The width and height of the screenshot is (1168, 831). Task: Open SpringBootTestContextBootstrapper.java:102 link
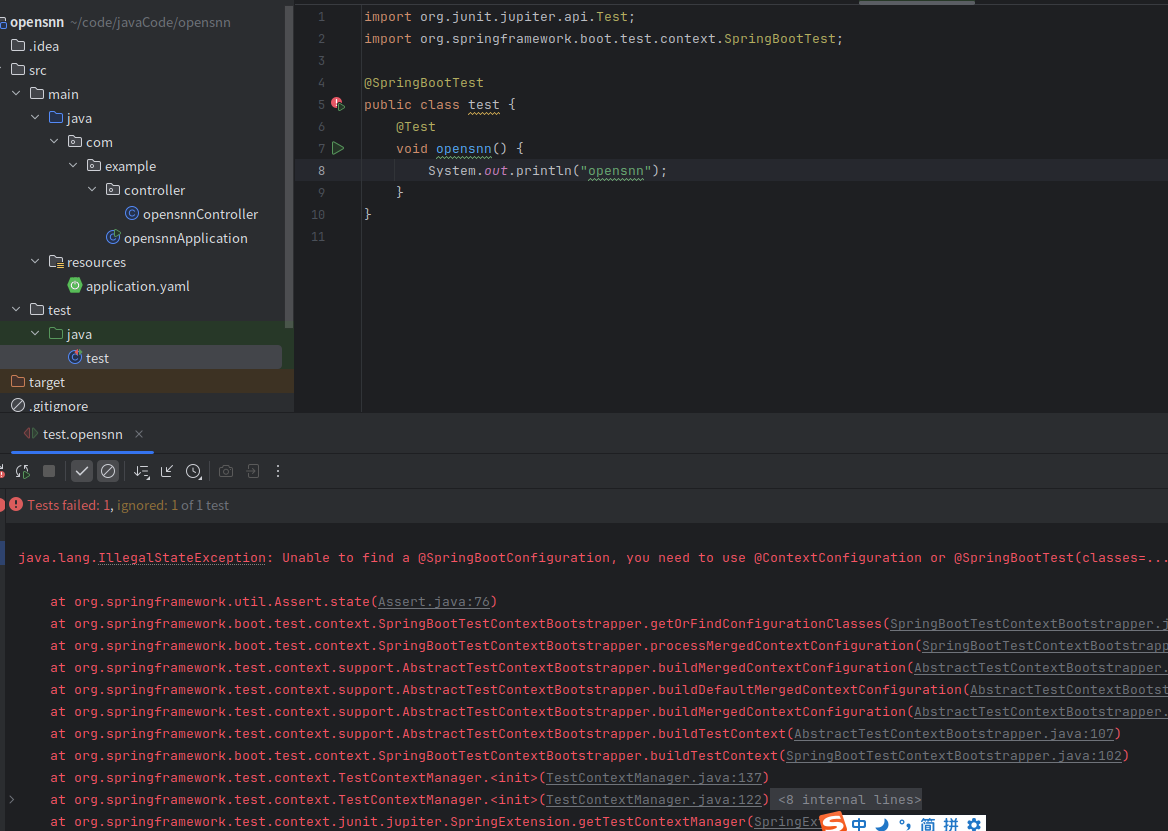click(x=954, y=756)
